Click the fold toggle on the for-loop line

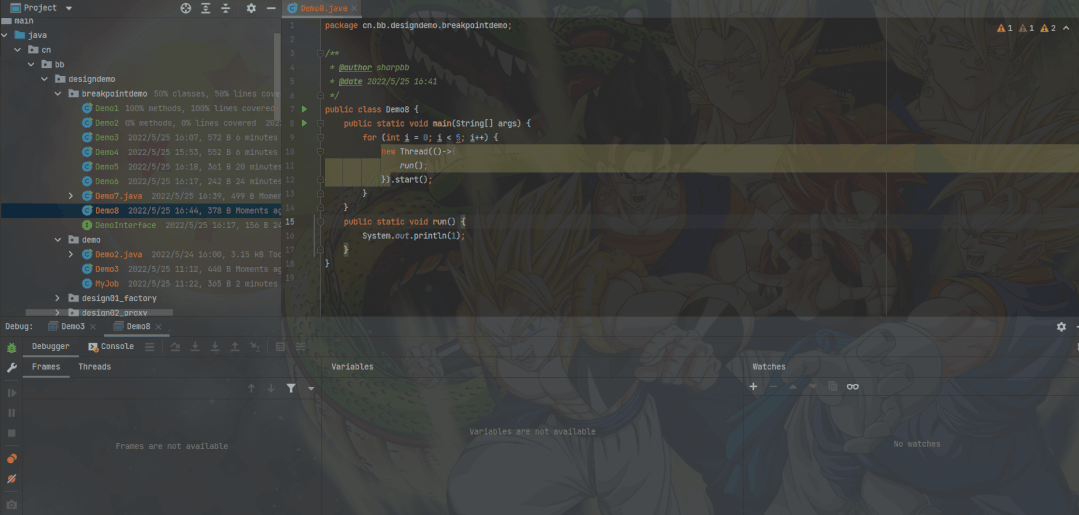[x=320, y=138]
